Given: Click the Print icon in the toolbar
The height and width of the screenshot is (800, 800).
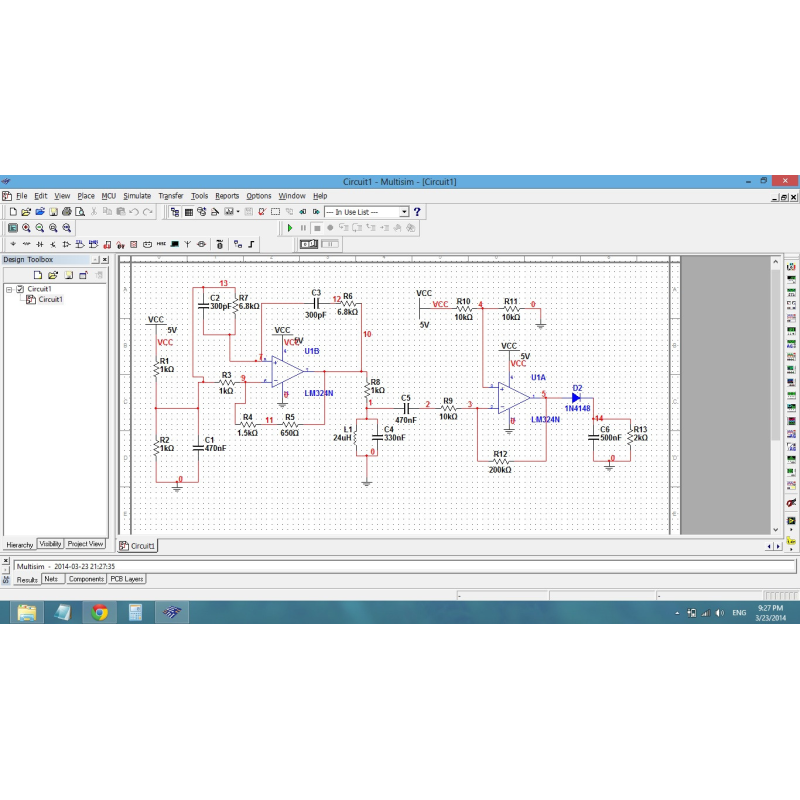Looking at the screenshot, I should (x=66, y=212).
